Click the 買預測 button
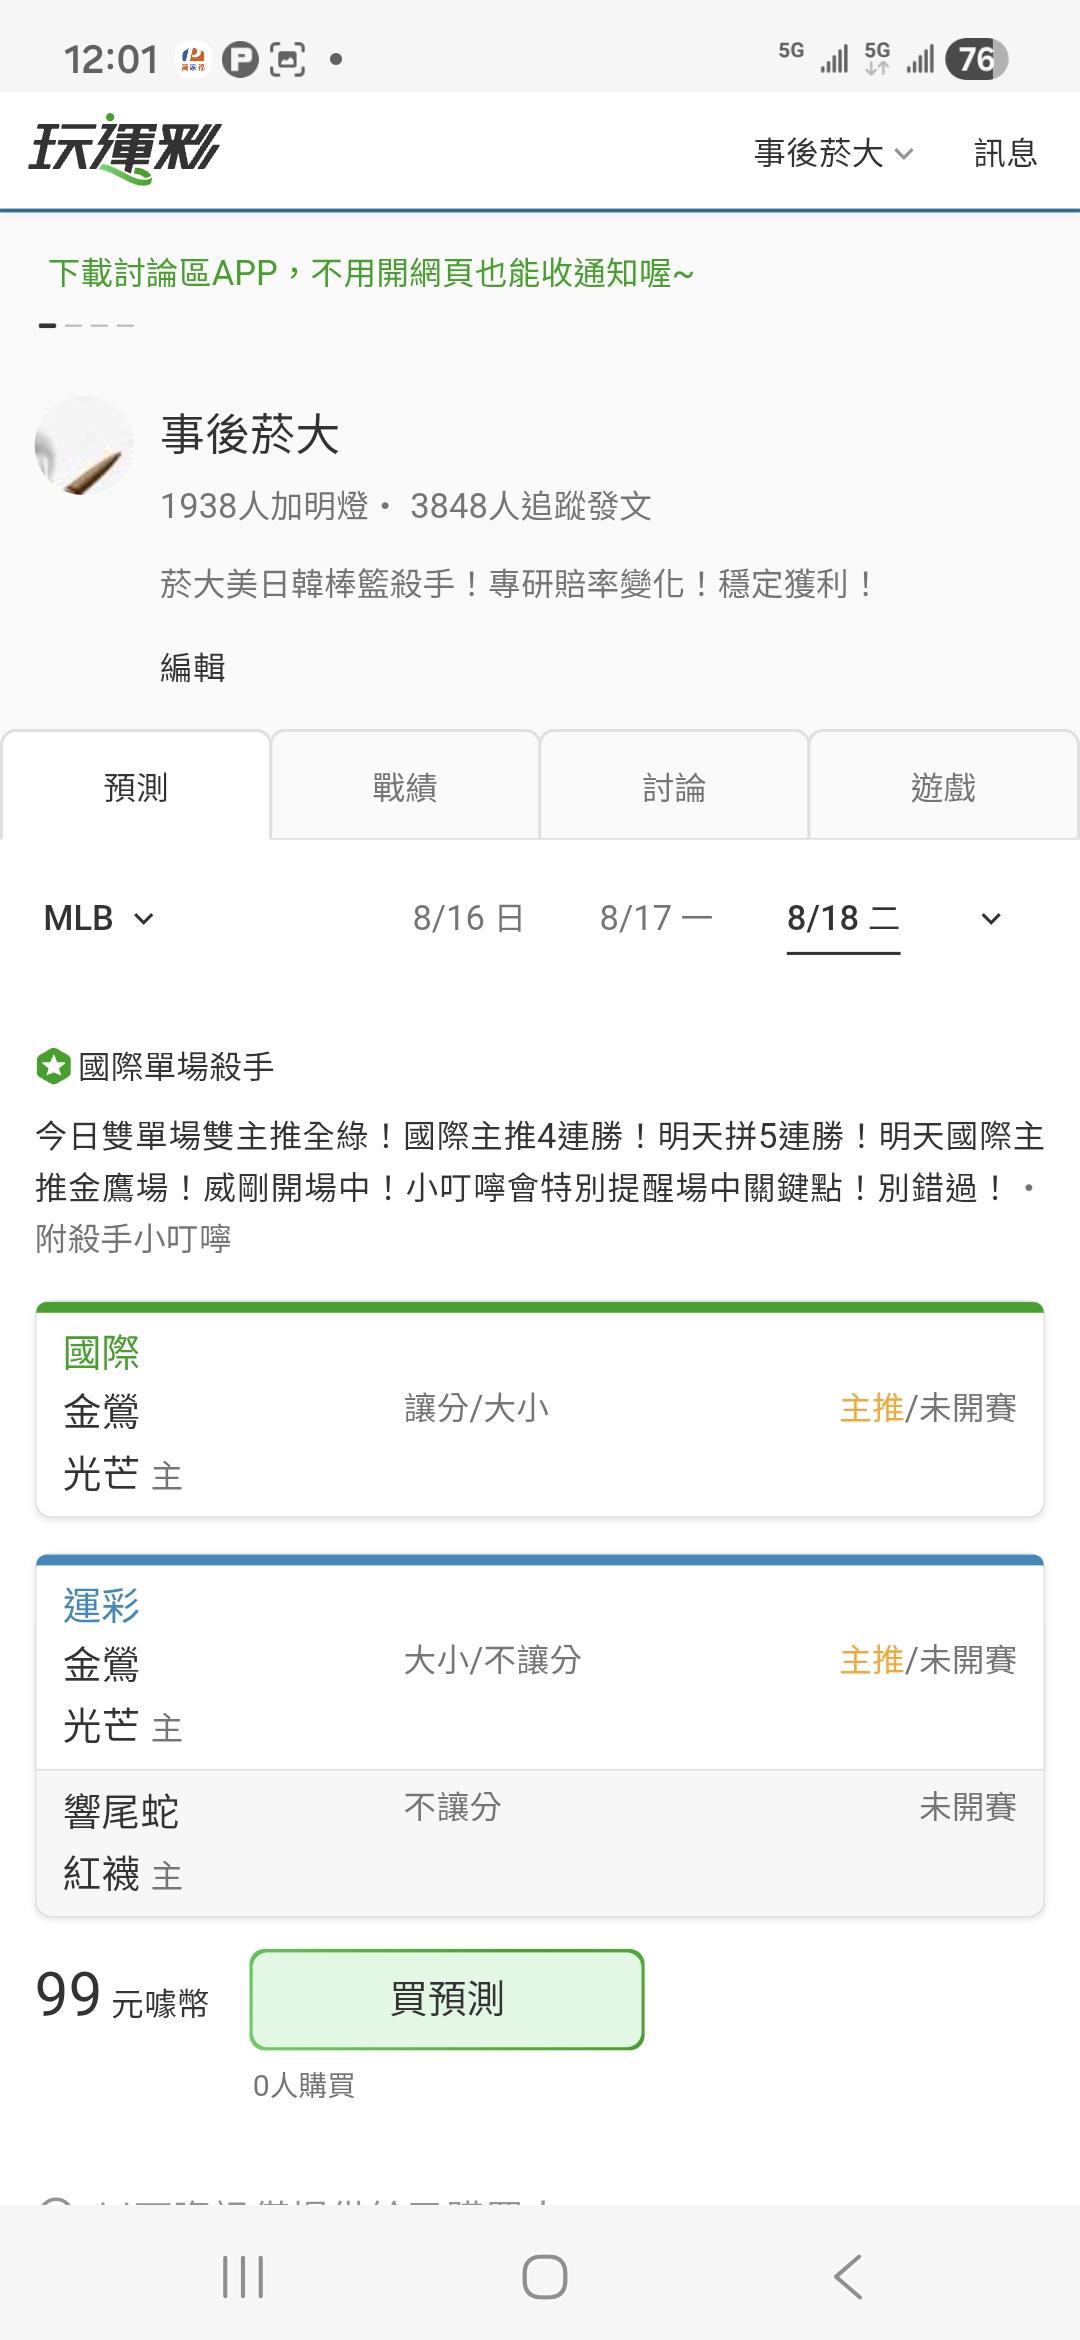Screen dimensions: 1080x2340 [x=447, y=1999]
